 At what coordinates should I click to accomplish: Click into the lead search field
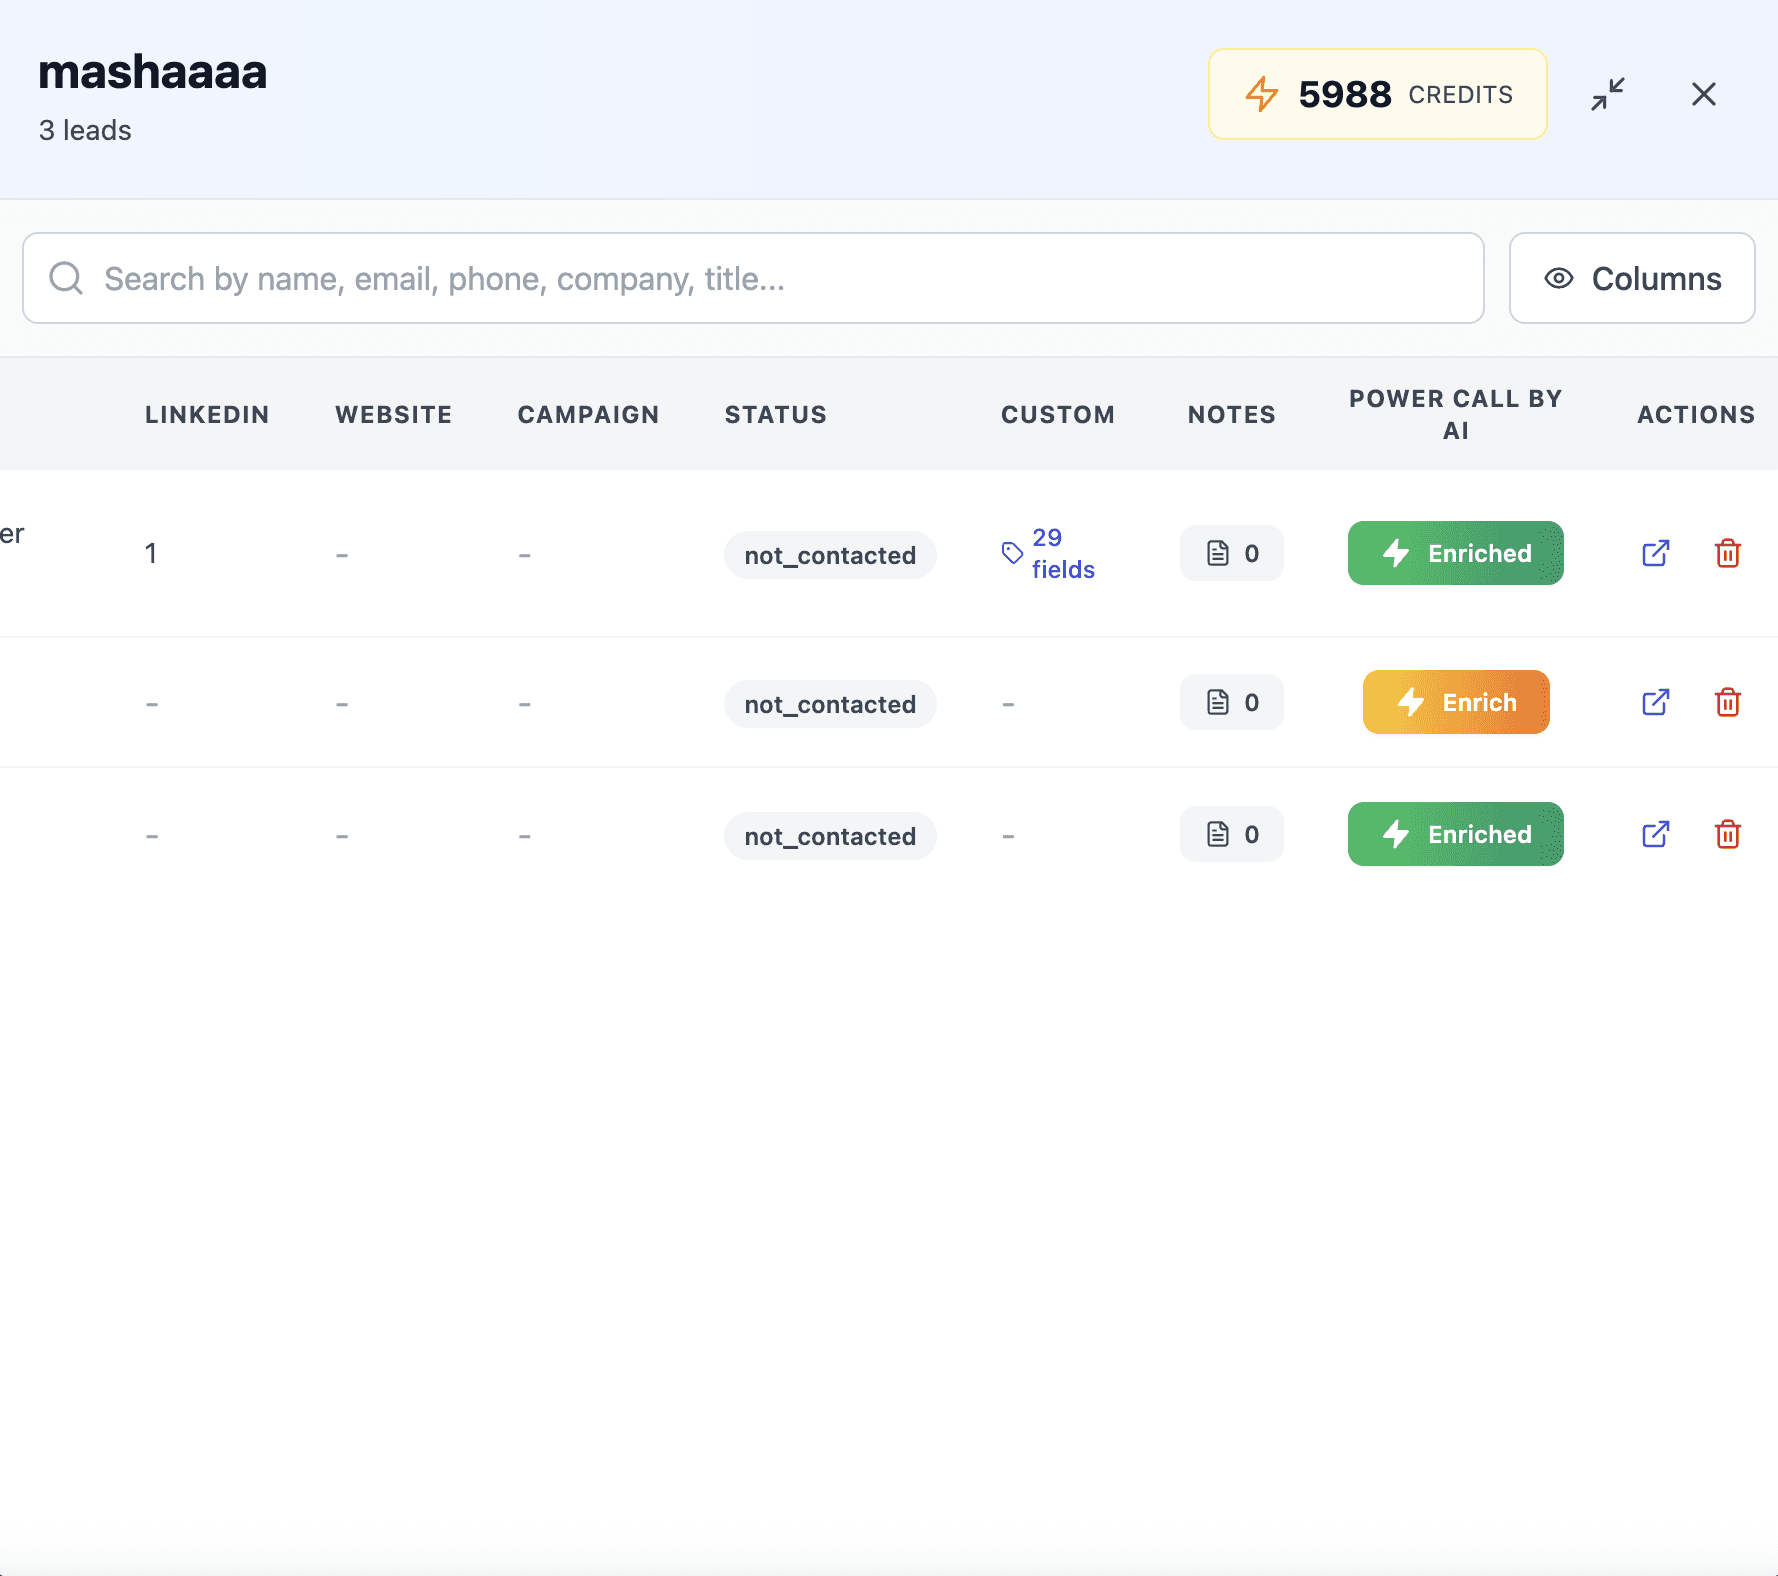(x=600, y=278)
